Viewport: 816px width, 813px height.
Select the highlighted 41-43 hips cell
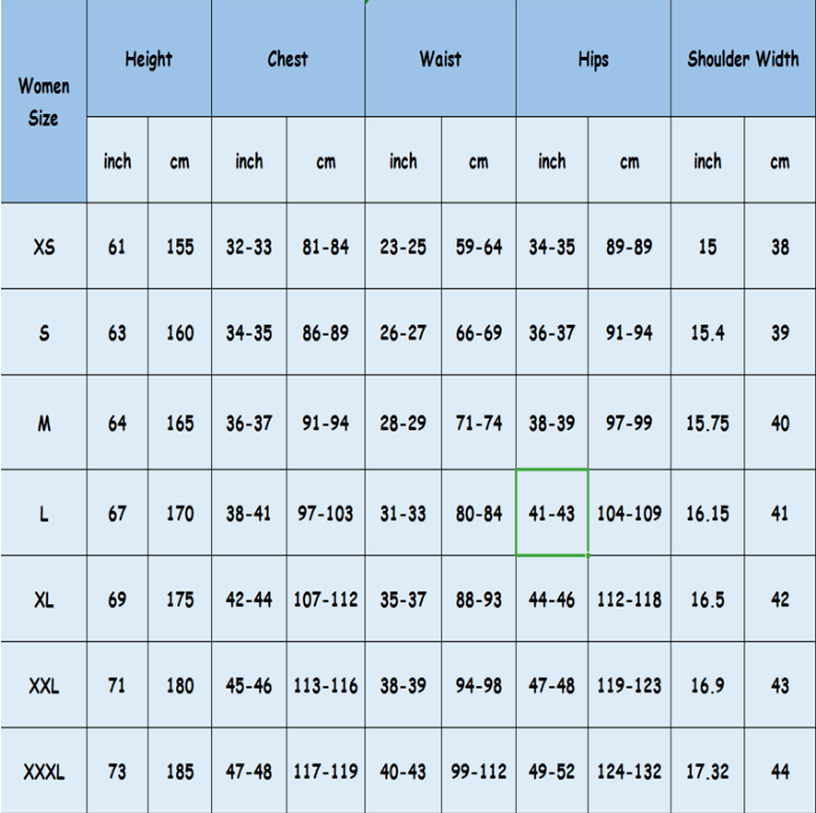pos(552,513)
